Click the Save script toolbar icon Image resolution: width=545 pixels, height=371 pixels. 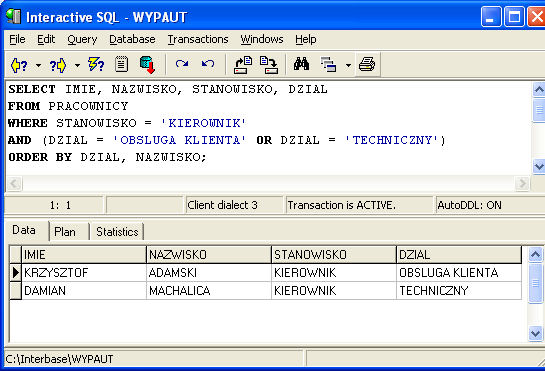click(x=269, y=65)
